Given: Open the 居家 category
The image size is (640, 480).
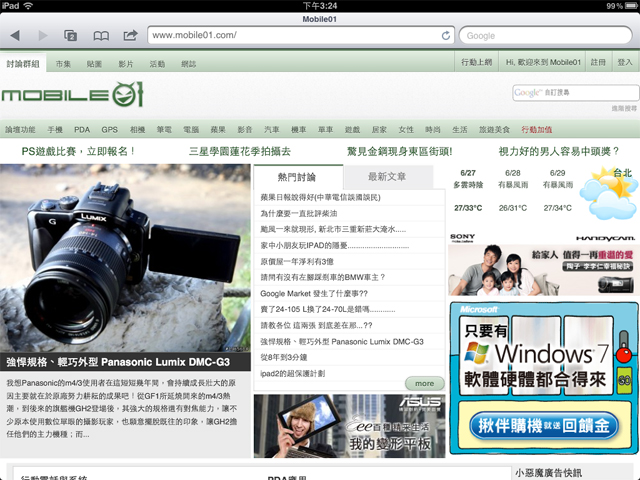Looking at the screenshot, I should [379, 130].
